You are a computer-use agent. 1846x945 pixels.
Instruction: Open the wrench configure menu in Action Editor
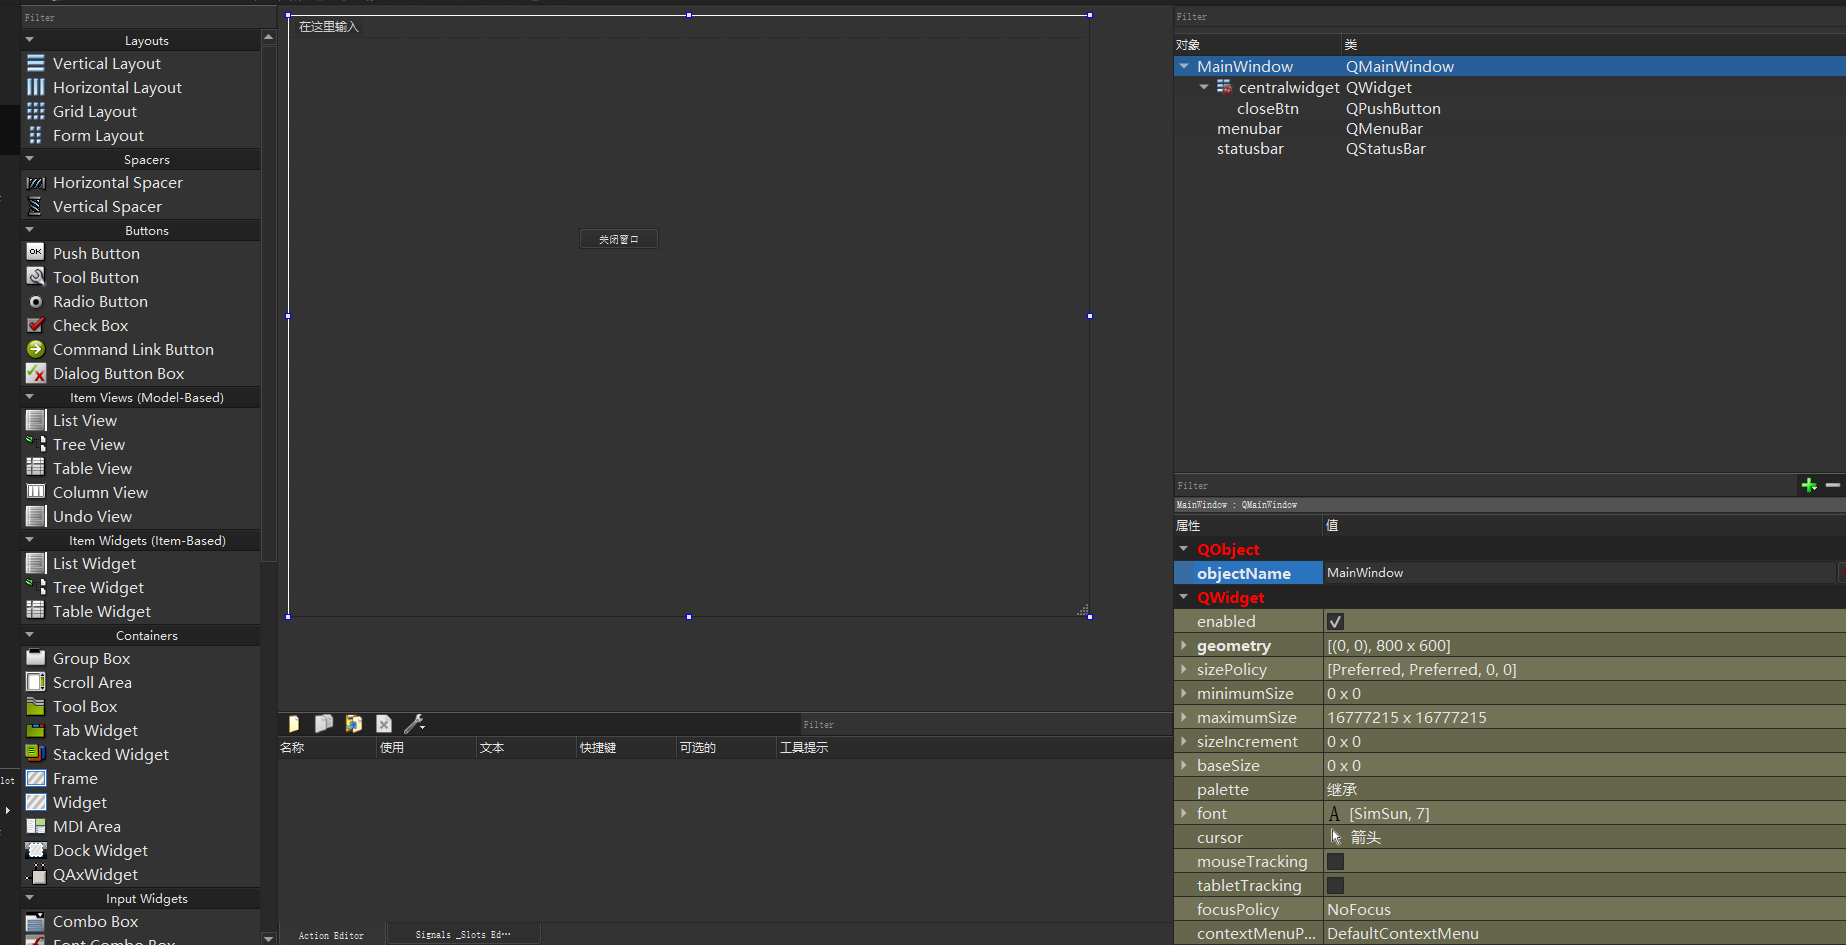414,723
